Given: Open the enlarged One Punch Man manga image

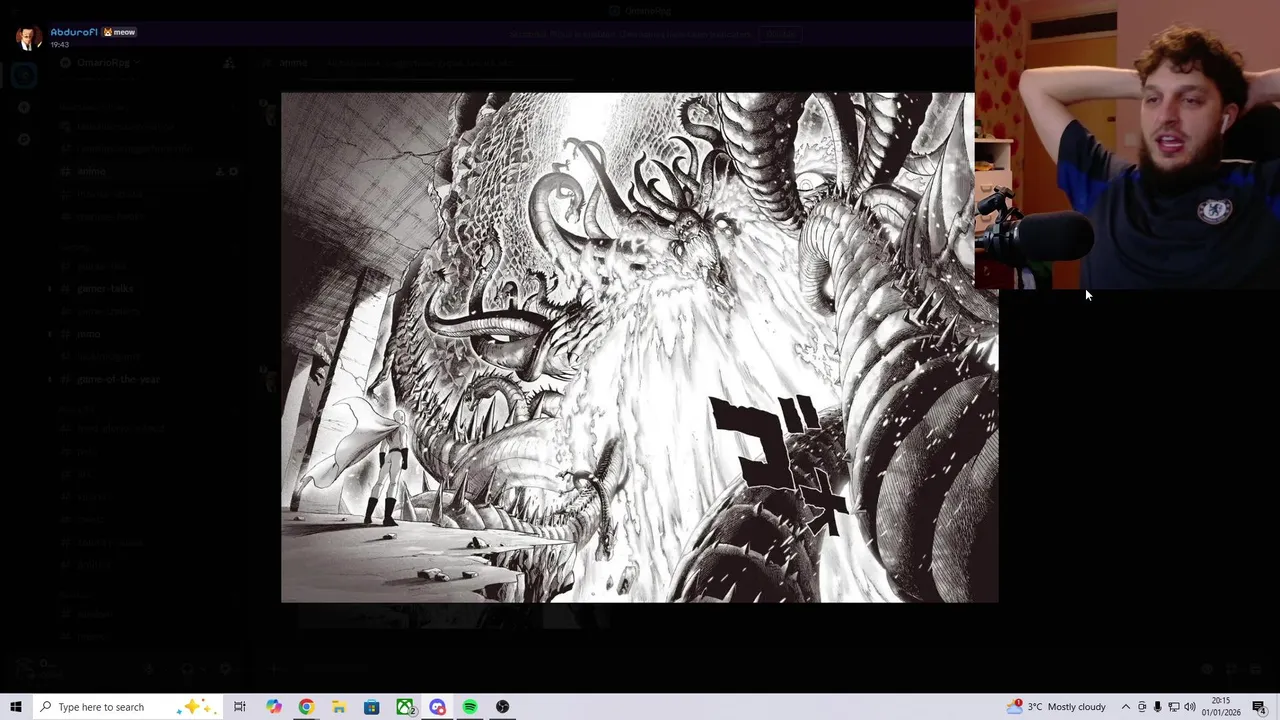Looking at the screenshot, I should (x=639, y=348).
